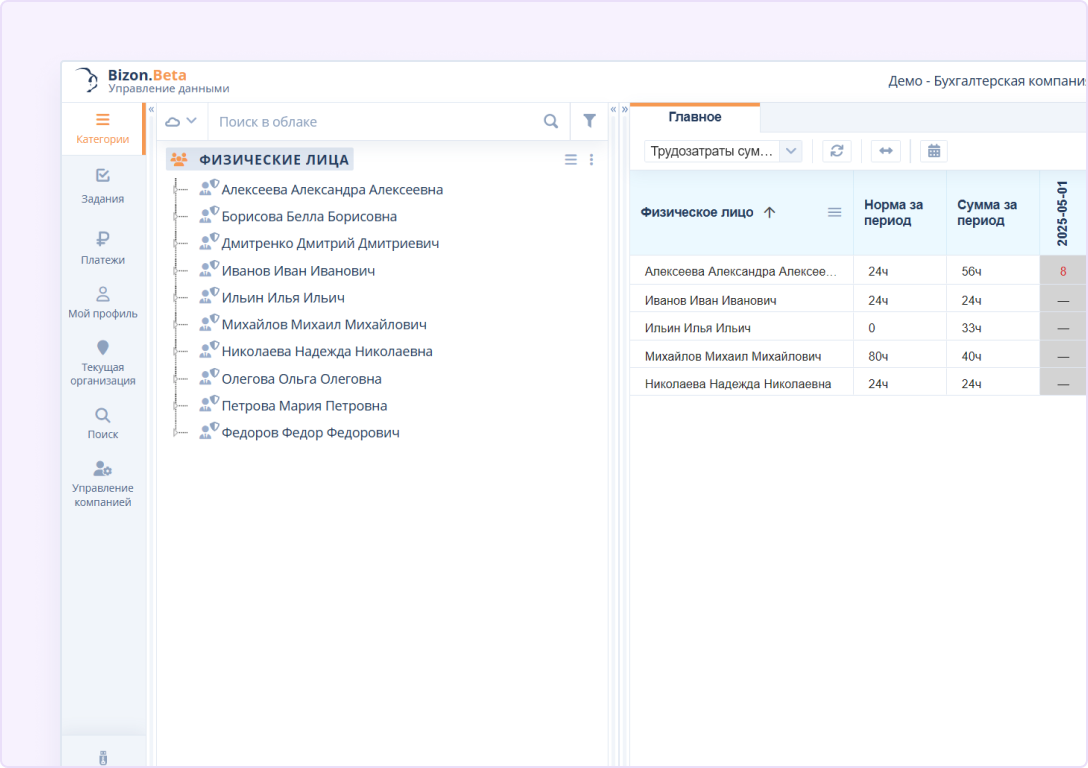Click the refresh icon in the table toolbar

coord(837,151)
